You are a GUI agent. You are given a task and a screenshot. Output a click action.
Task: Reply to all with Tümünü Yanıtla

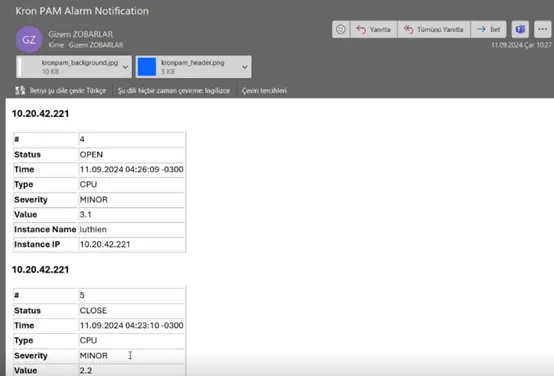click(x=434, y=29)
